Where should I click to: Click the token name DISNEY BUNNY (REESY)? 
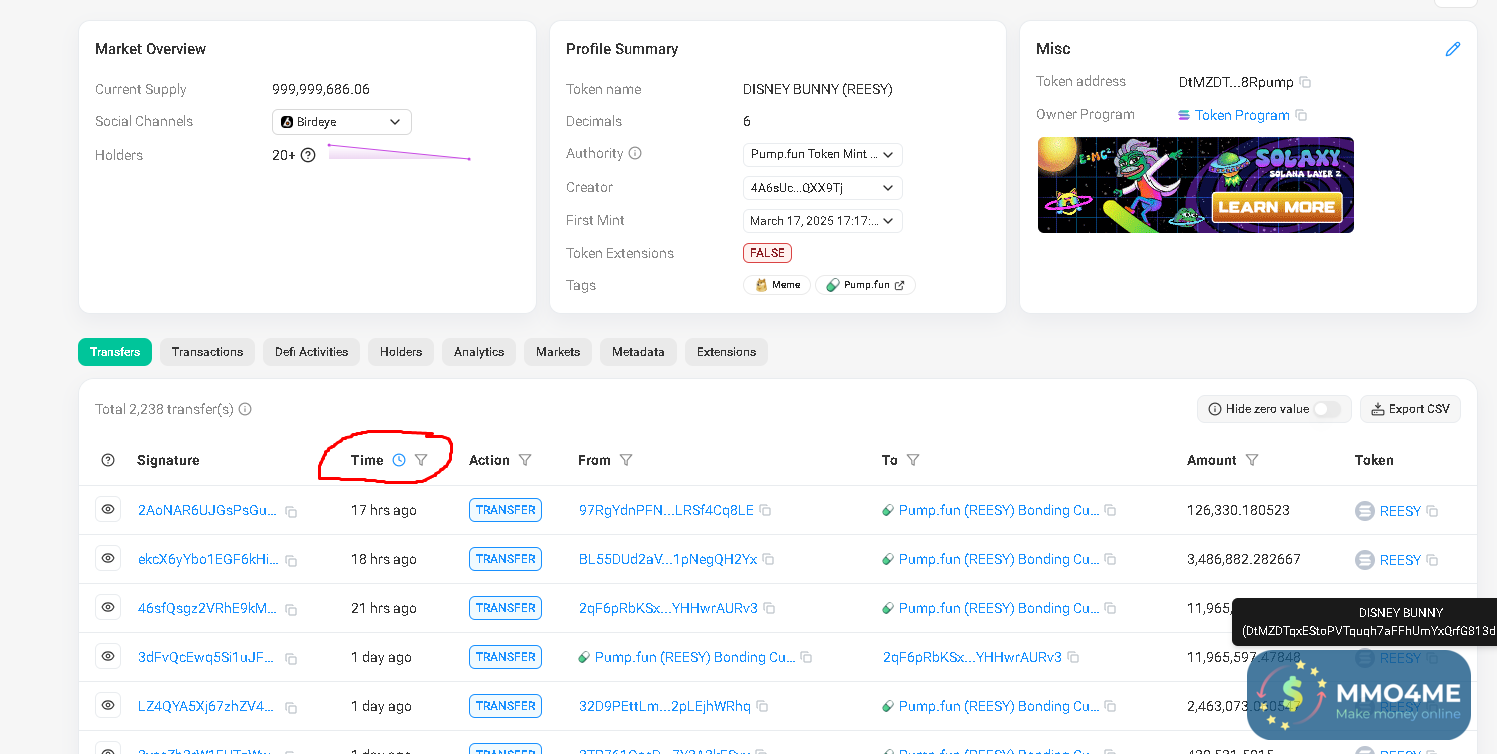point(818,89)
